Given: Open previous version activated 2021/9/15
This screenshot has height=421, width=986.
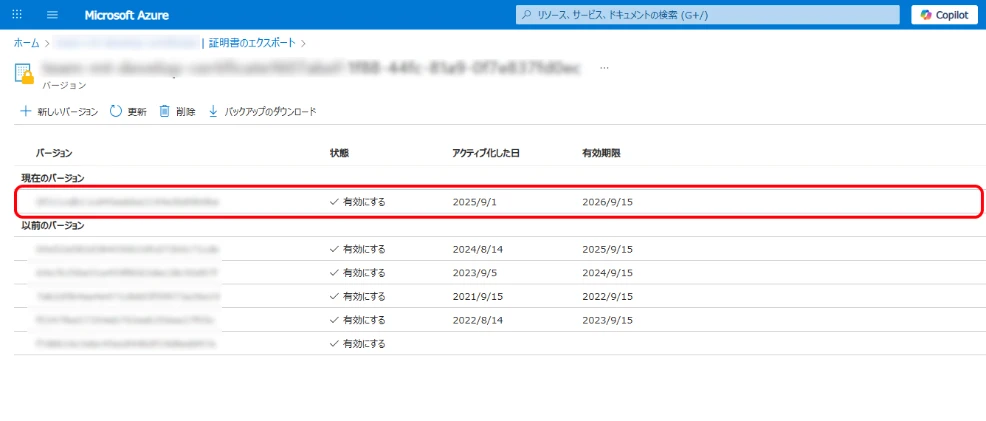Looking at the screenshot, I should click(127, 296).
